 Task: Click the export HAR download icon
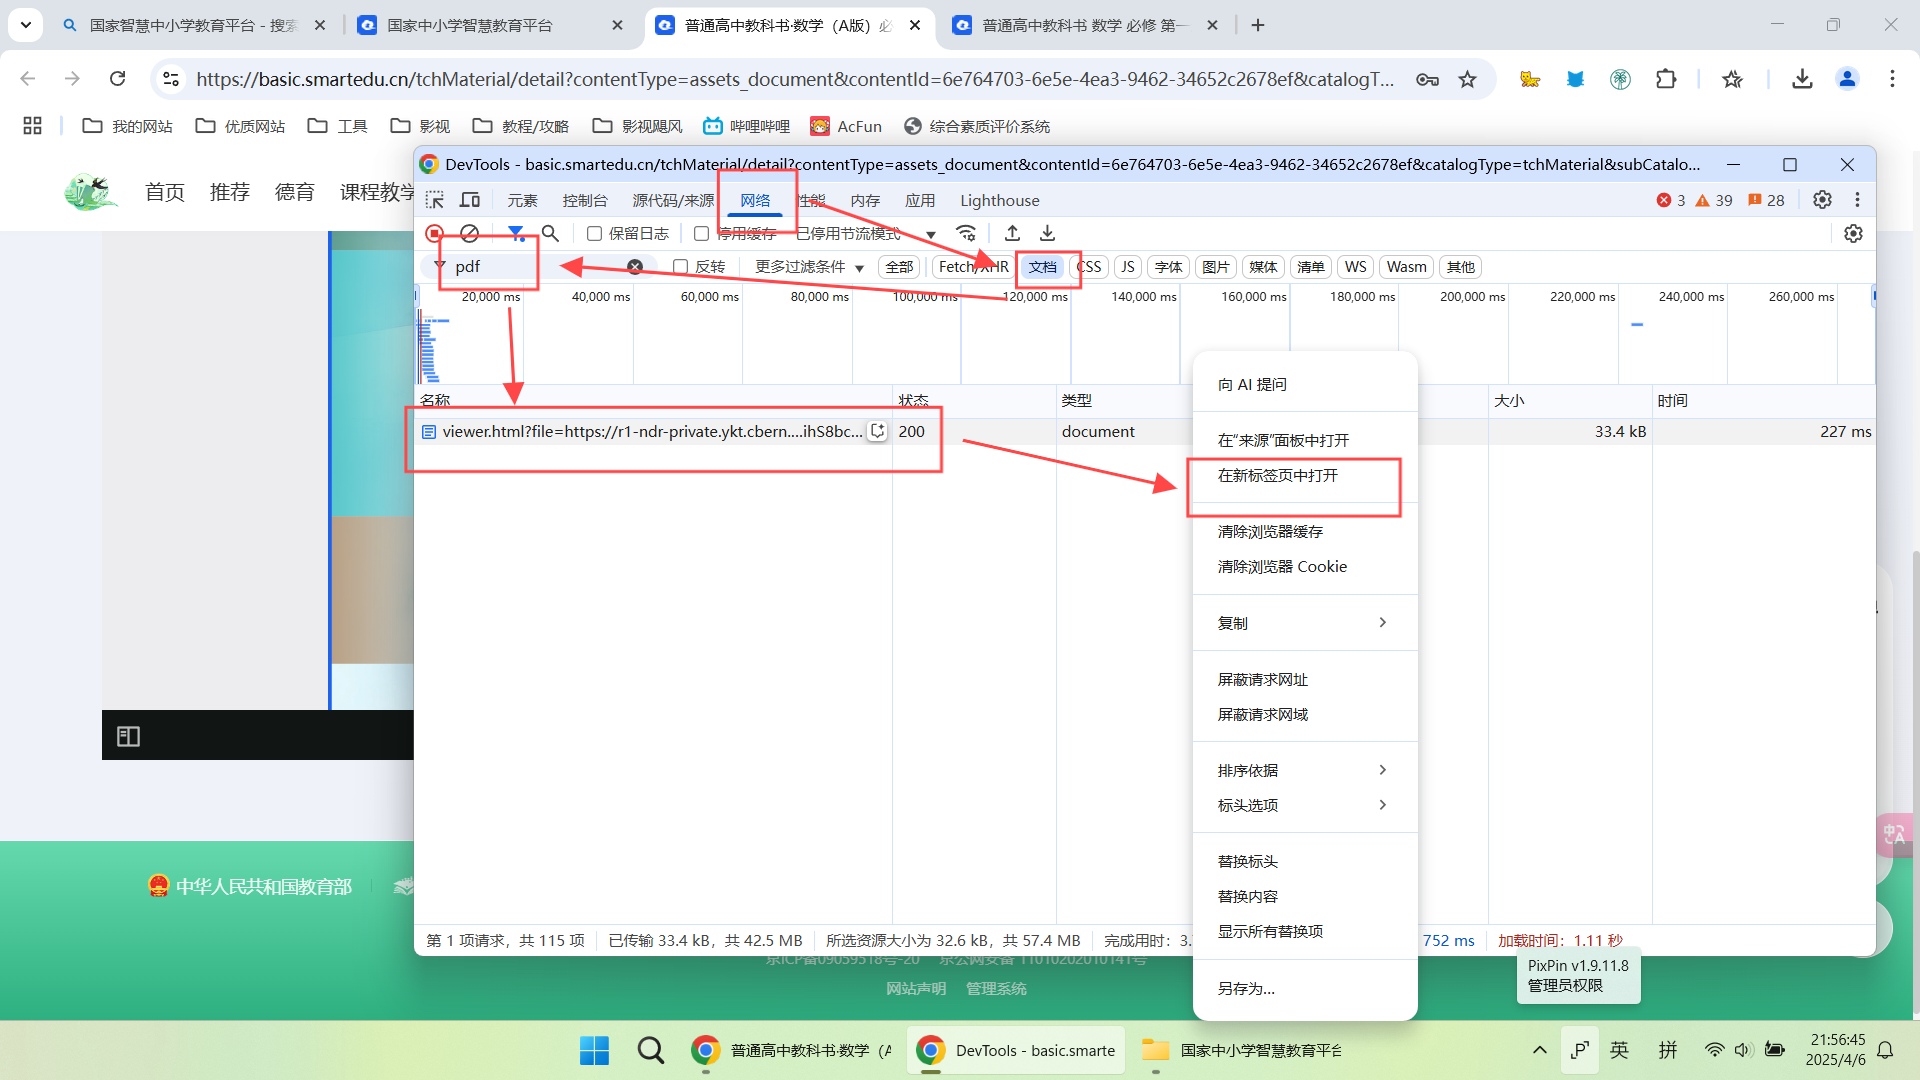pyautogui.click(x=1047, y=233)
